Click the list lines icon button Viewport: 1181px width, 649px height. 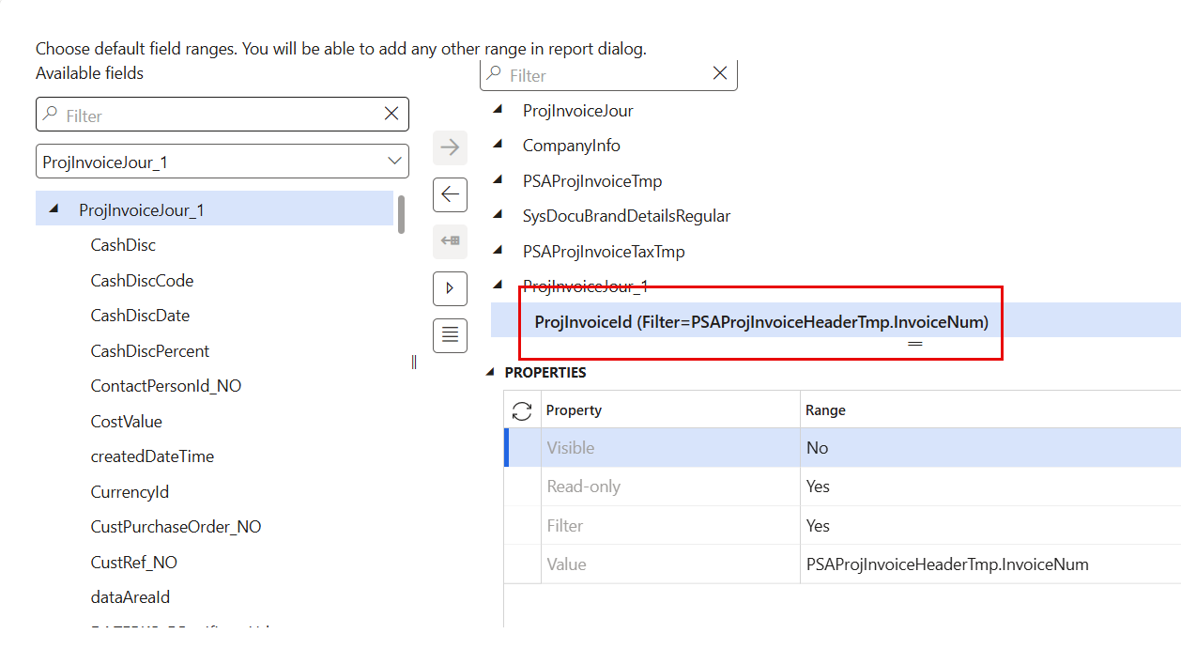pyautogui.click(x=450, y=335)
